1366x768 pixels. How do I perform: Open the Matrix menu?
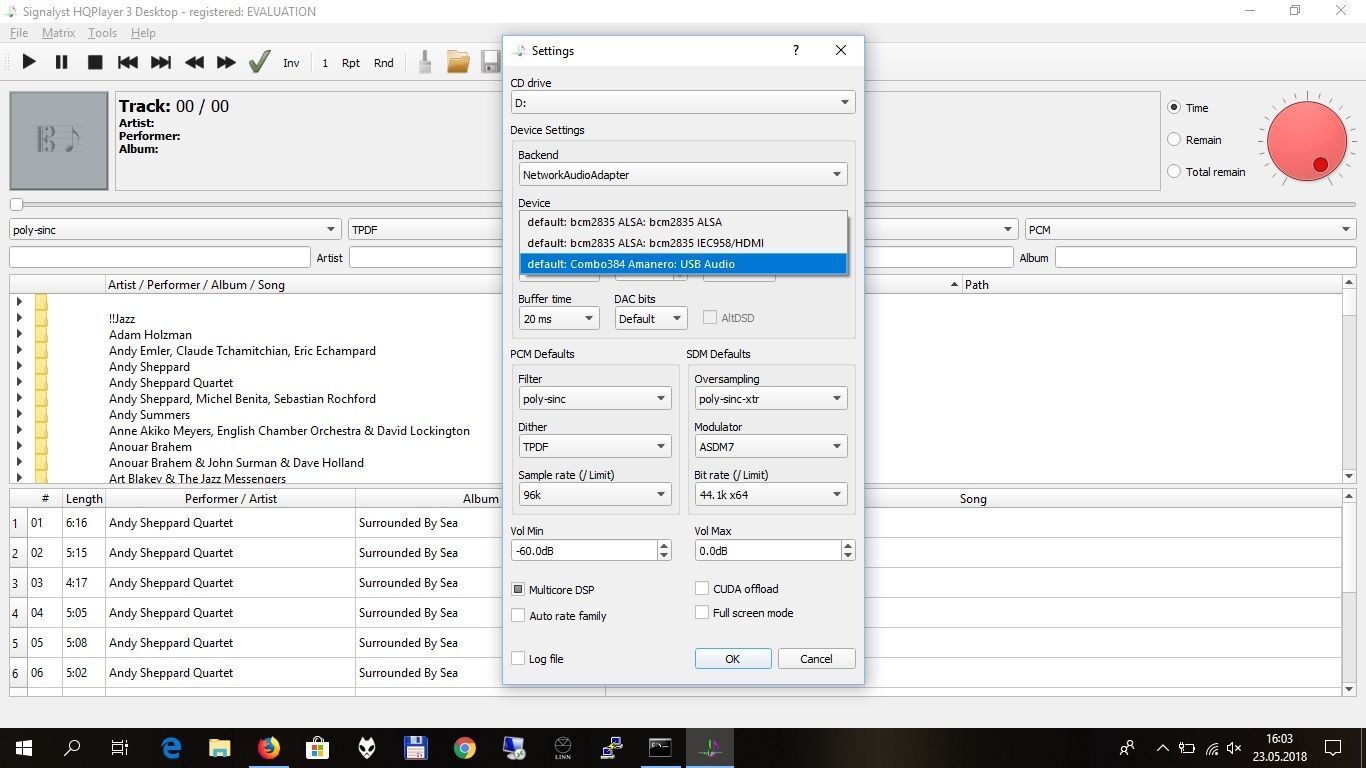(58, 33)
